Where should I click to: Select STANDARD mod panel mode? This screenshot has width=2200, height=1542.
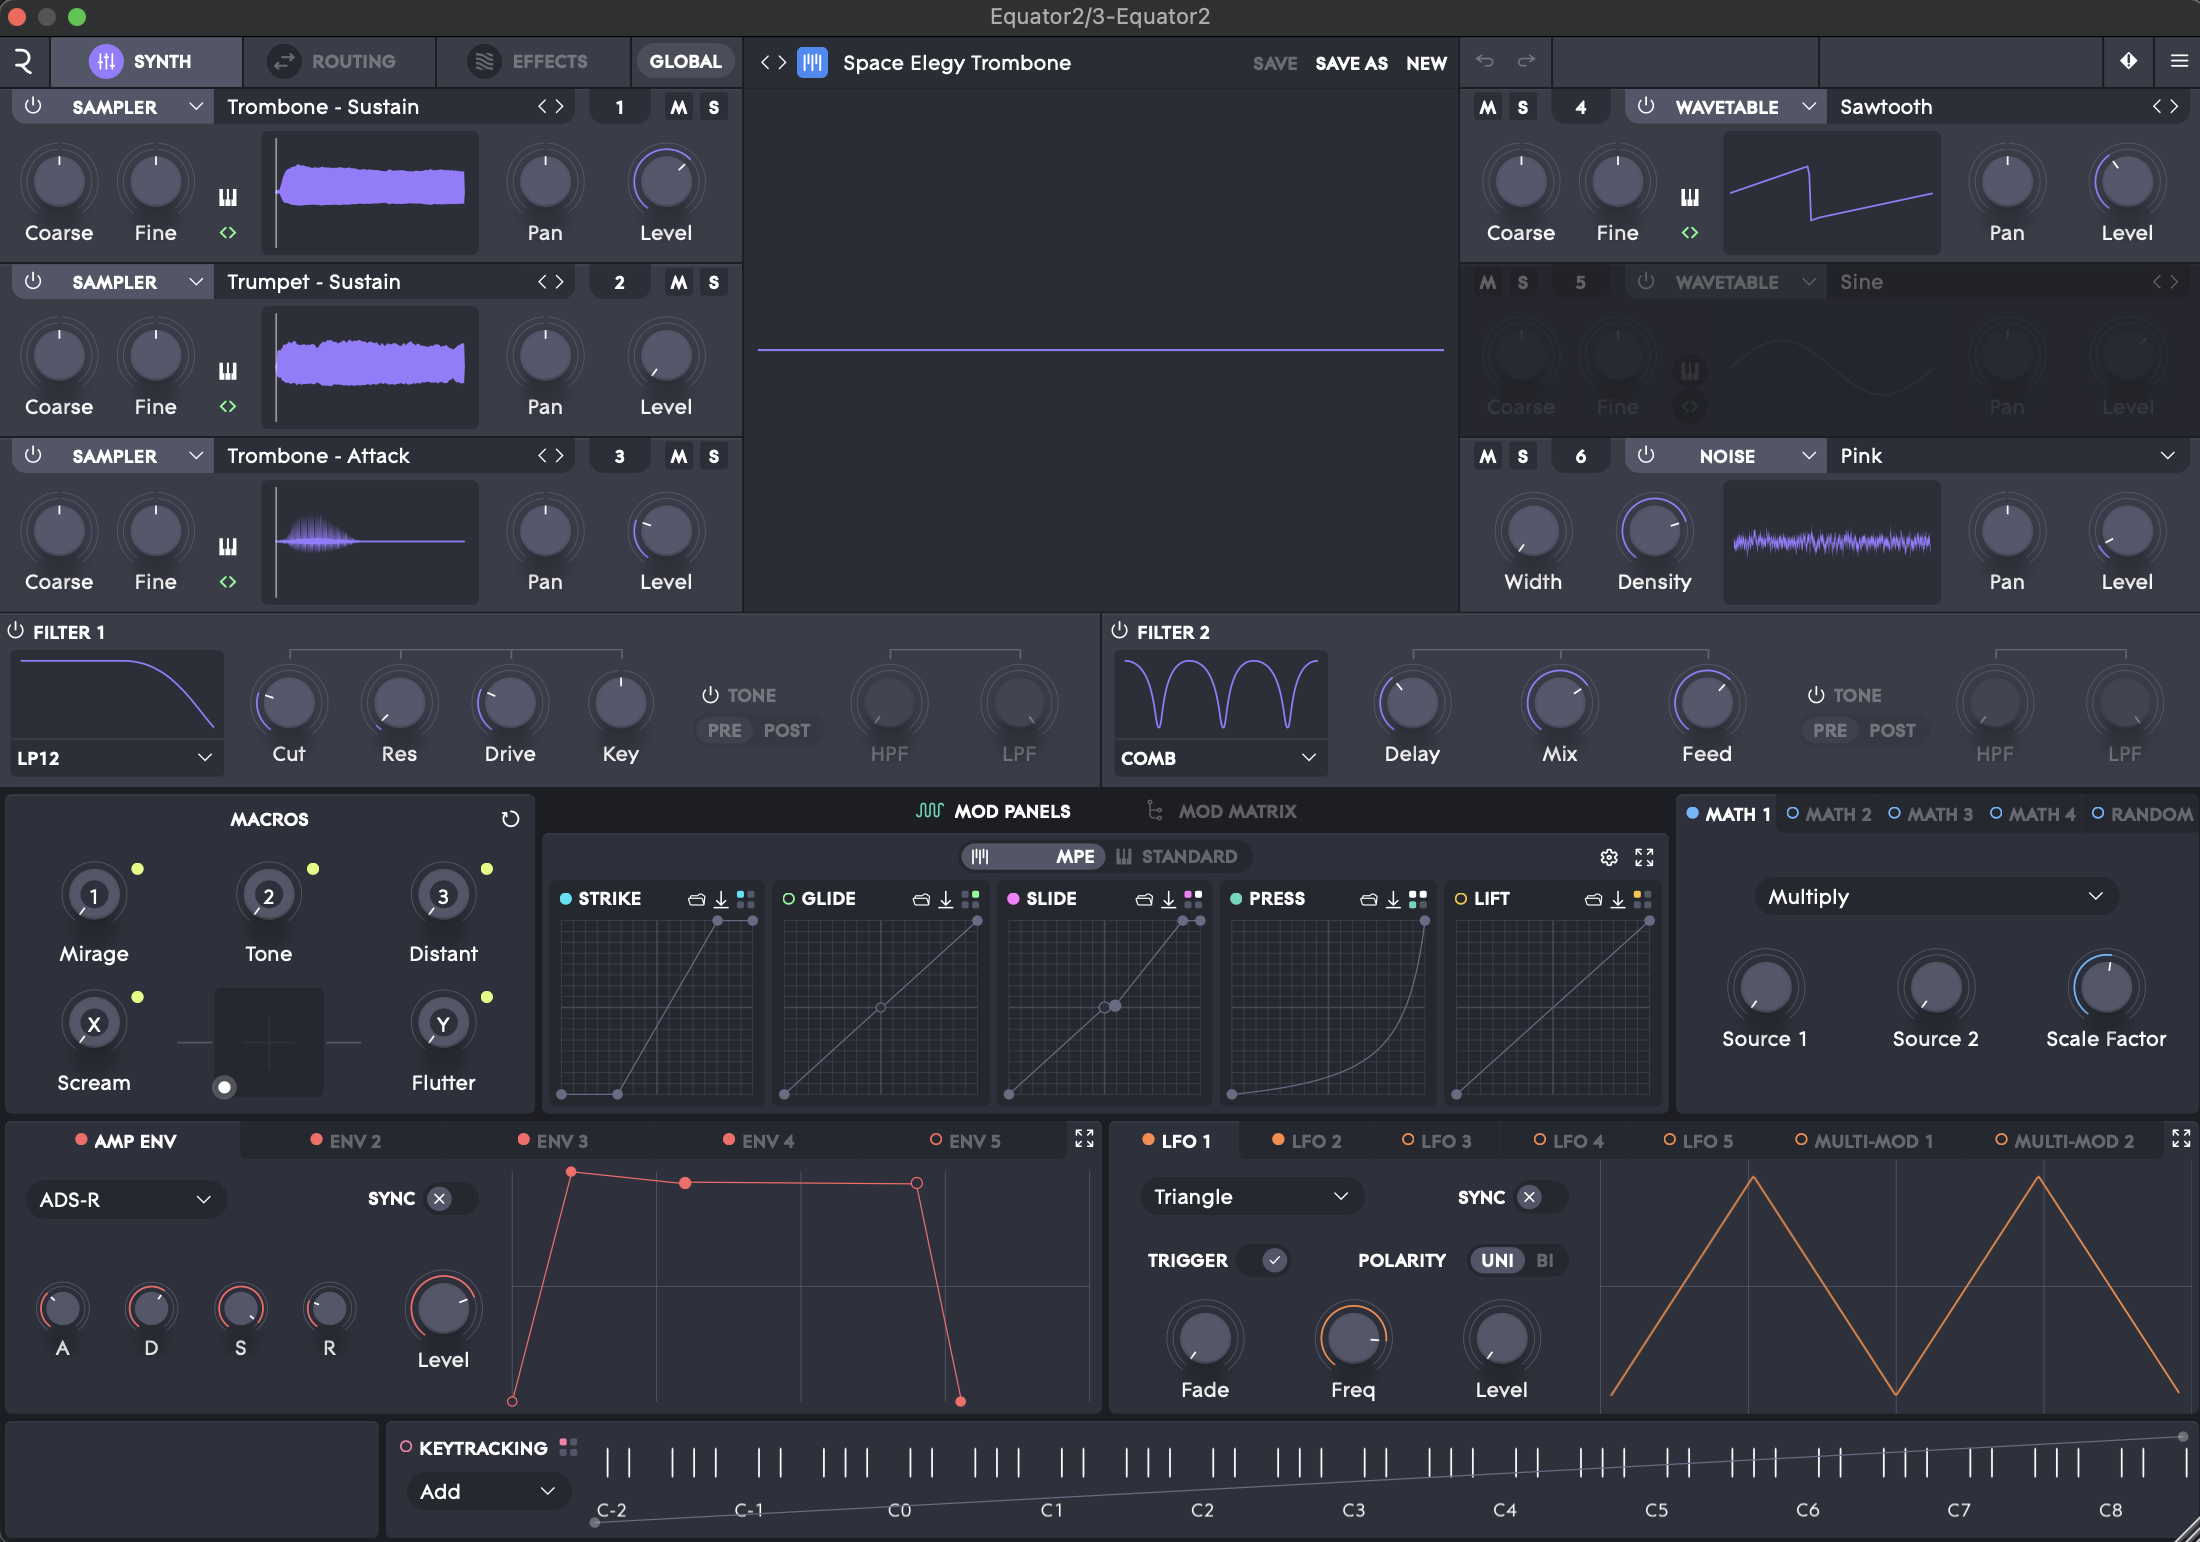(x=1177, y=857)
